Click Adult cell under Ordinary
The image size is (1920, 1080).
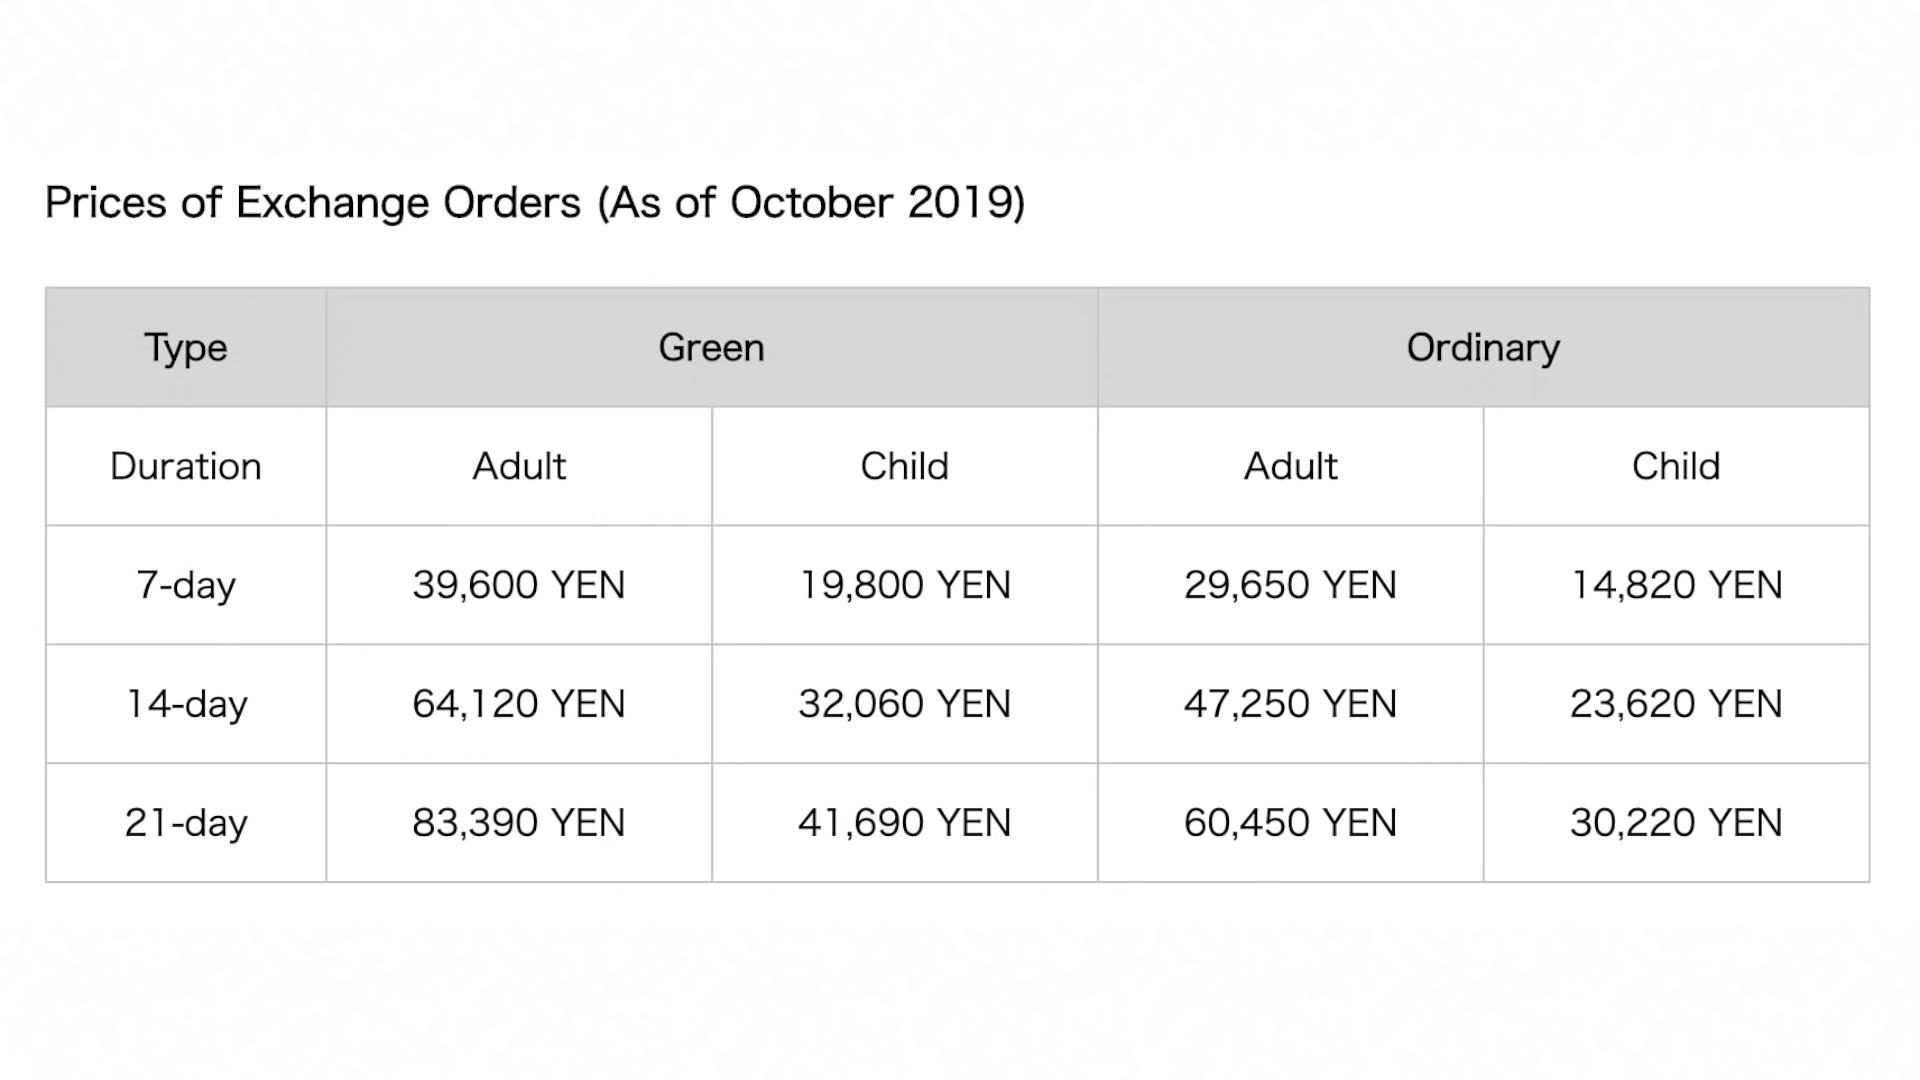click(1291, 466)
